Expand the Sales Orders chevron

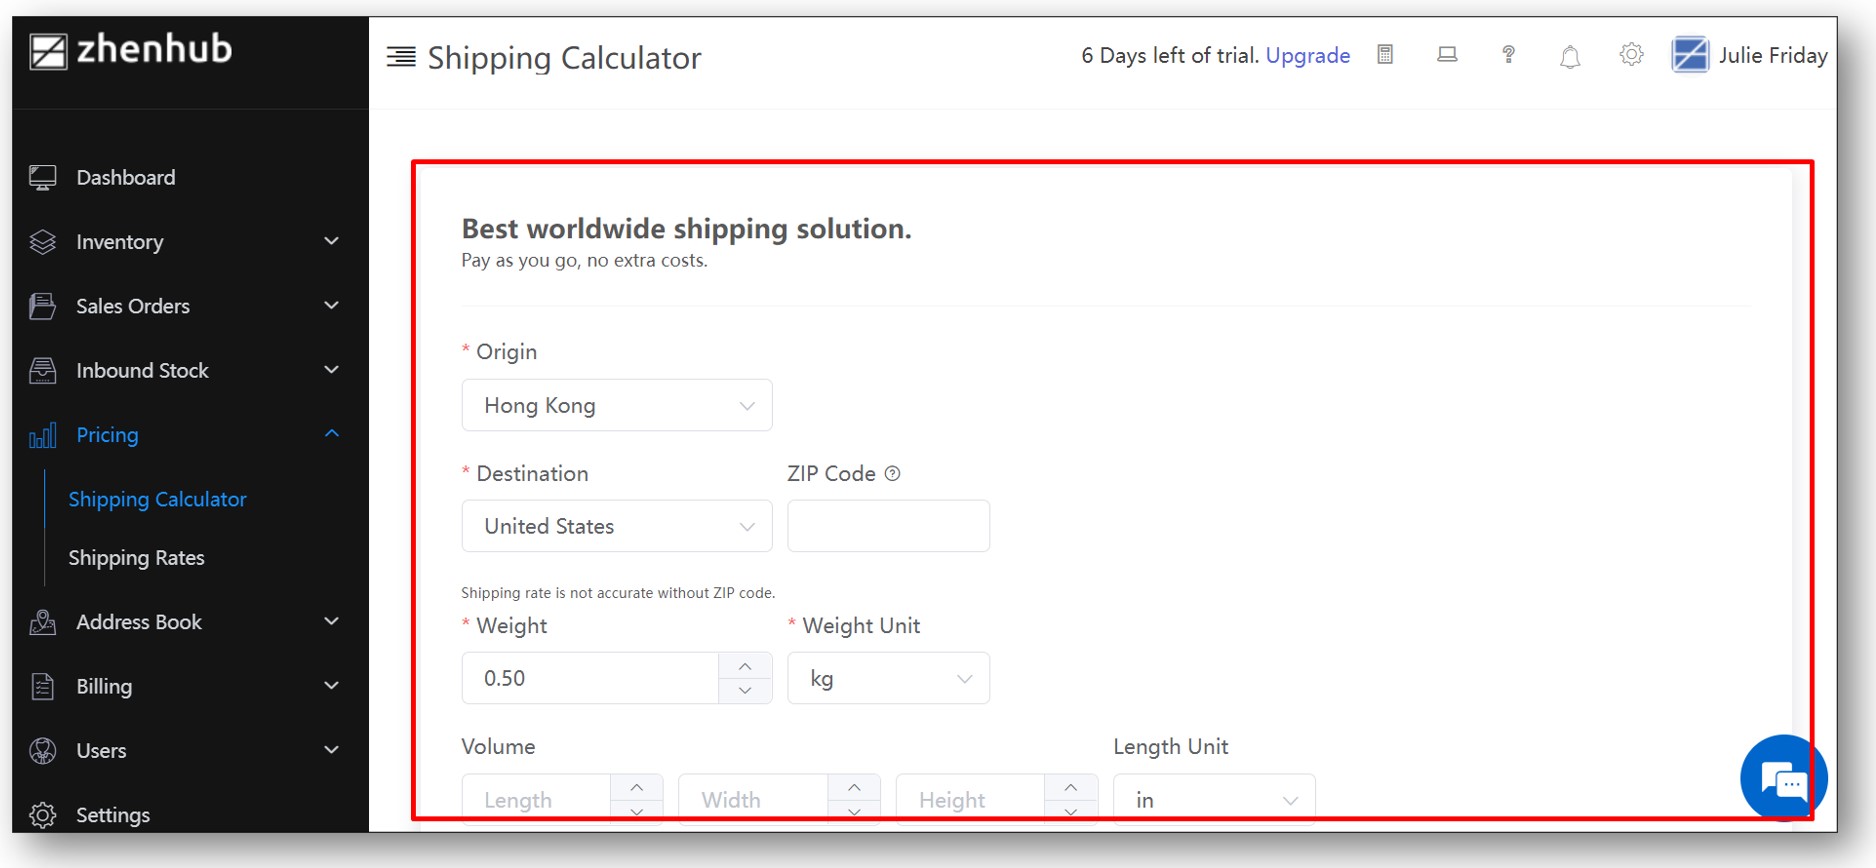(x=332, y=305)
